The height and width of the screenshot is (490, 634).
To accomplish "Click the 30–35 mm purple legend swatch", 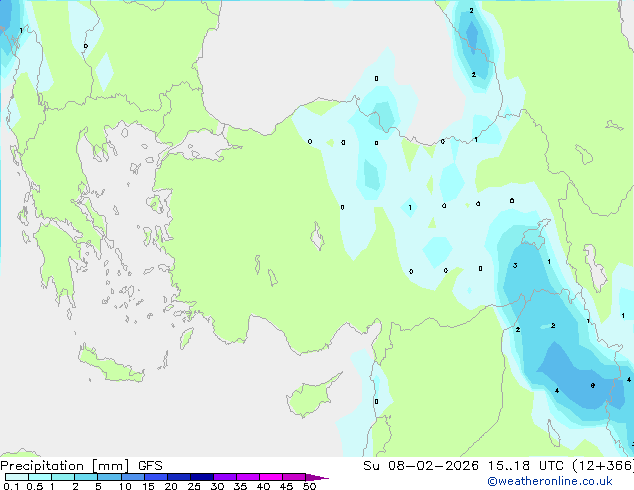I will click(x=225, y=477).
